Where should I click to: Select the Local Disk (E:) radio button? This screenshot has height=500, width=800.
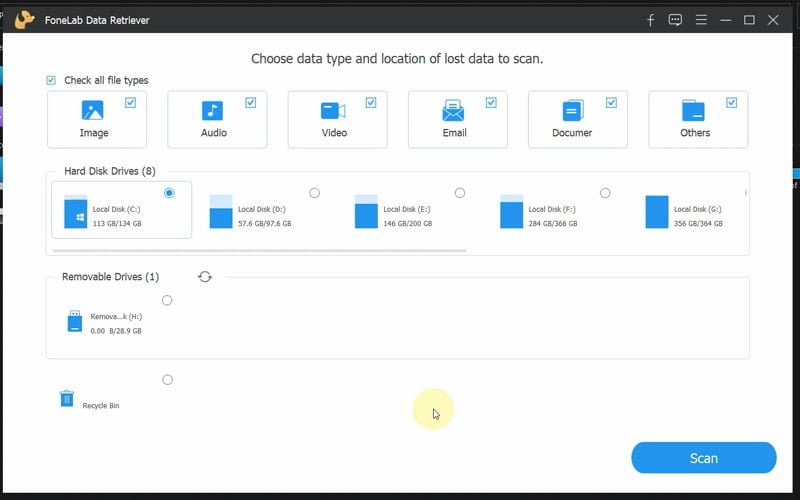click(x=460, y=193)
